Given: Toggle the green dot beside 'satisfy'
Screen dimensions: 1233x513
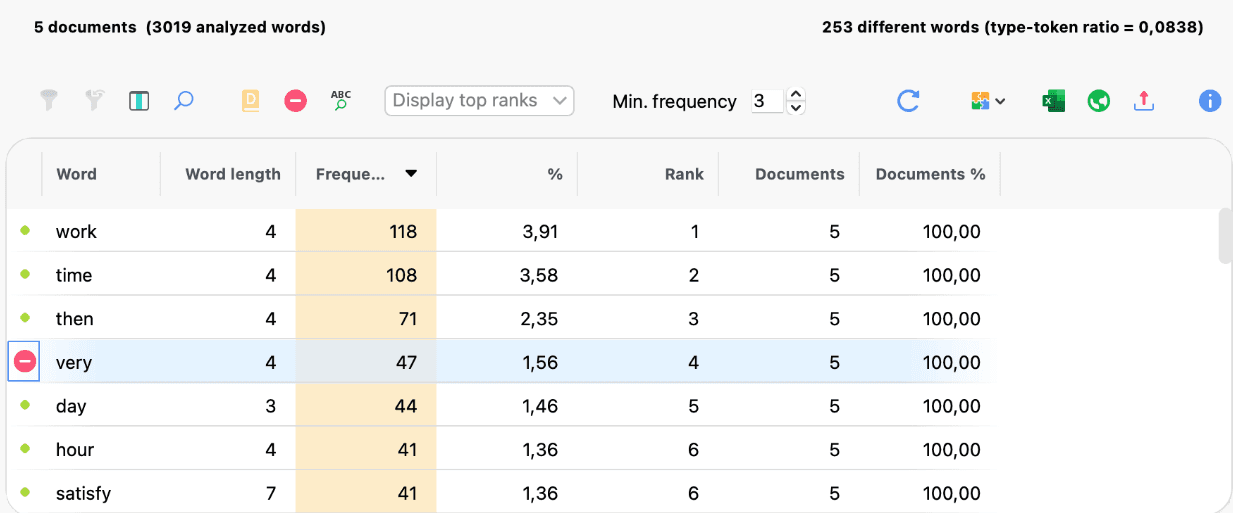Looking at the screenshot, I should coord(25,493).
